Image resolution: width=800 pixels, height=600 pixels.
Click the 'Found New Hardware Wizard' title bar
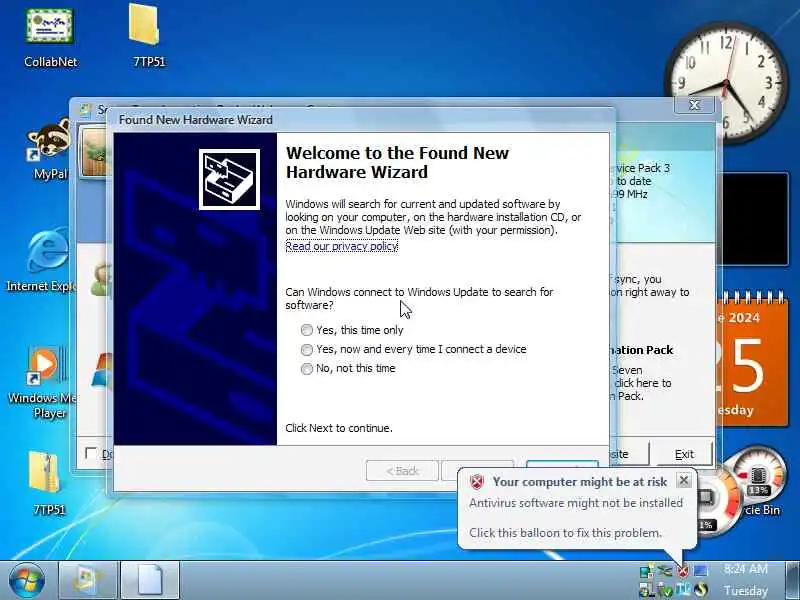coord(360,120)
